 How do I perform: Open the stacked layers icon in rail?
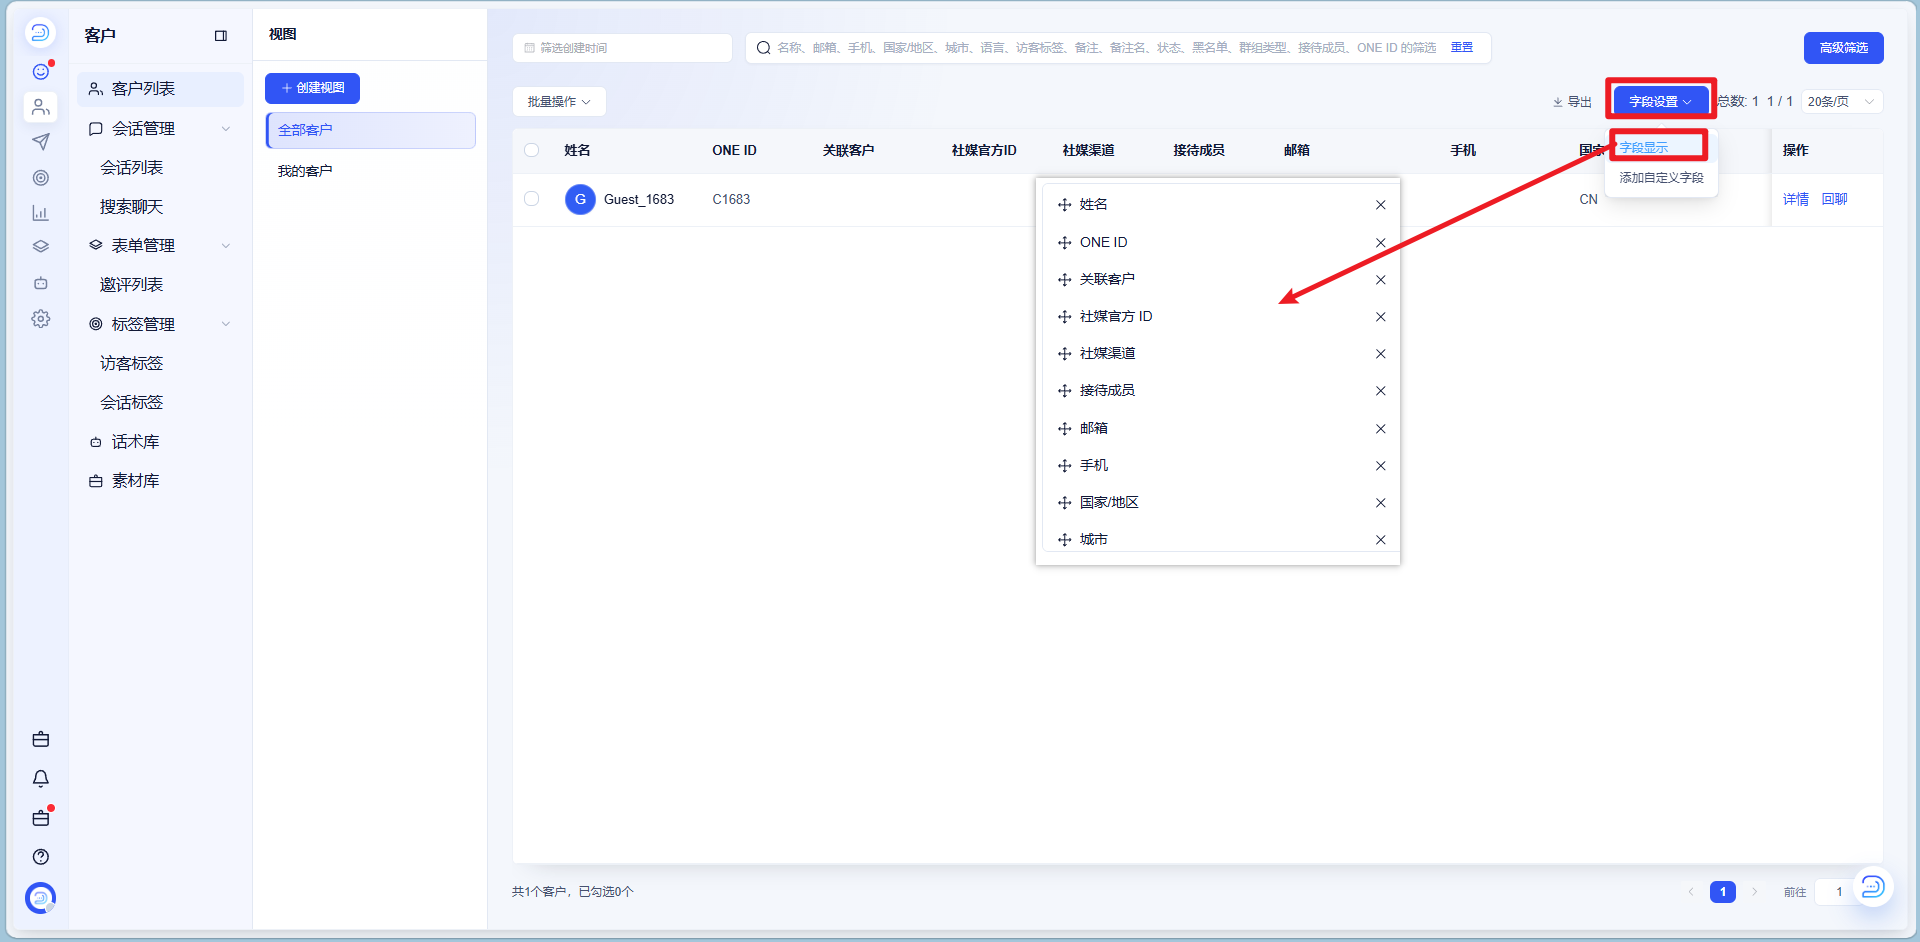(41, 247)
